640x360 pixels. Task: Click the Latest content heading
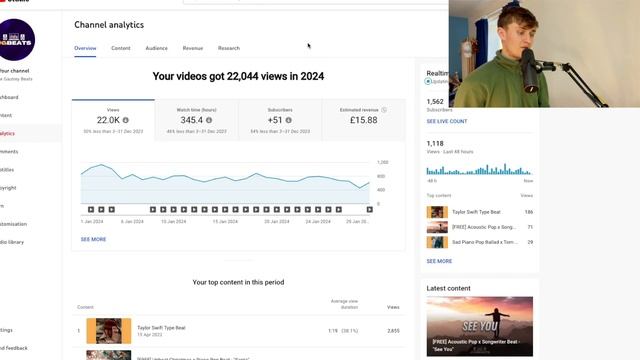[x=449, y=288]
